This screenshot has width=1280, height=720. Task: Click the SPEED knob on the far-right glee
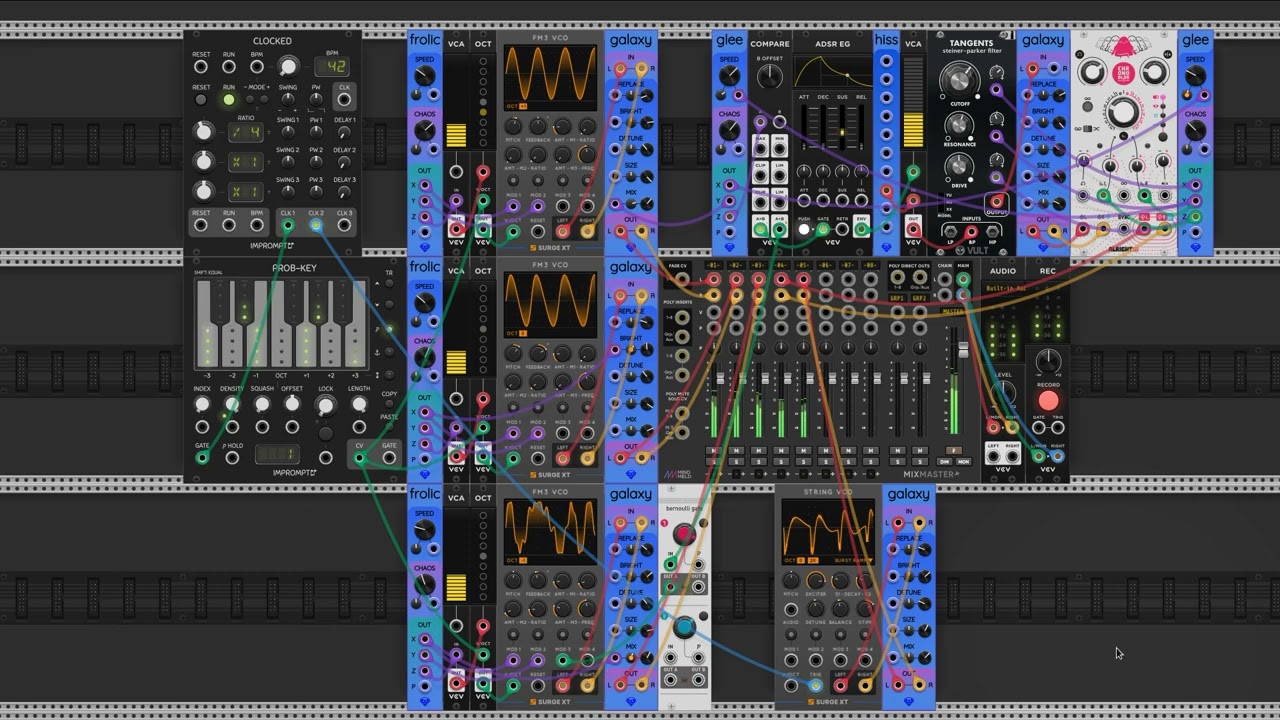click(x=1195, y=78)
